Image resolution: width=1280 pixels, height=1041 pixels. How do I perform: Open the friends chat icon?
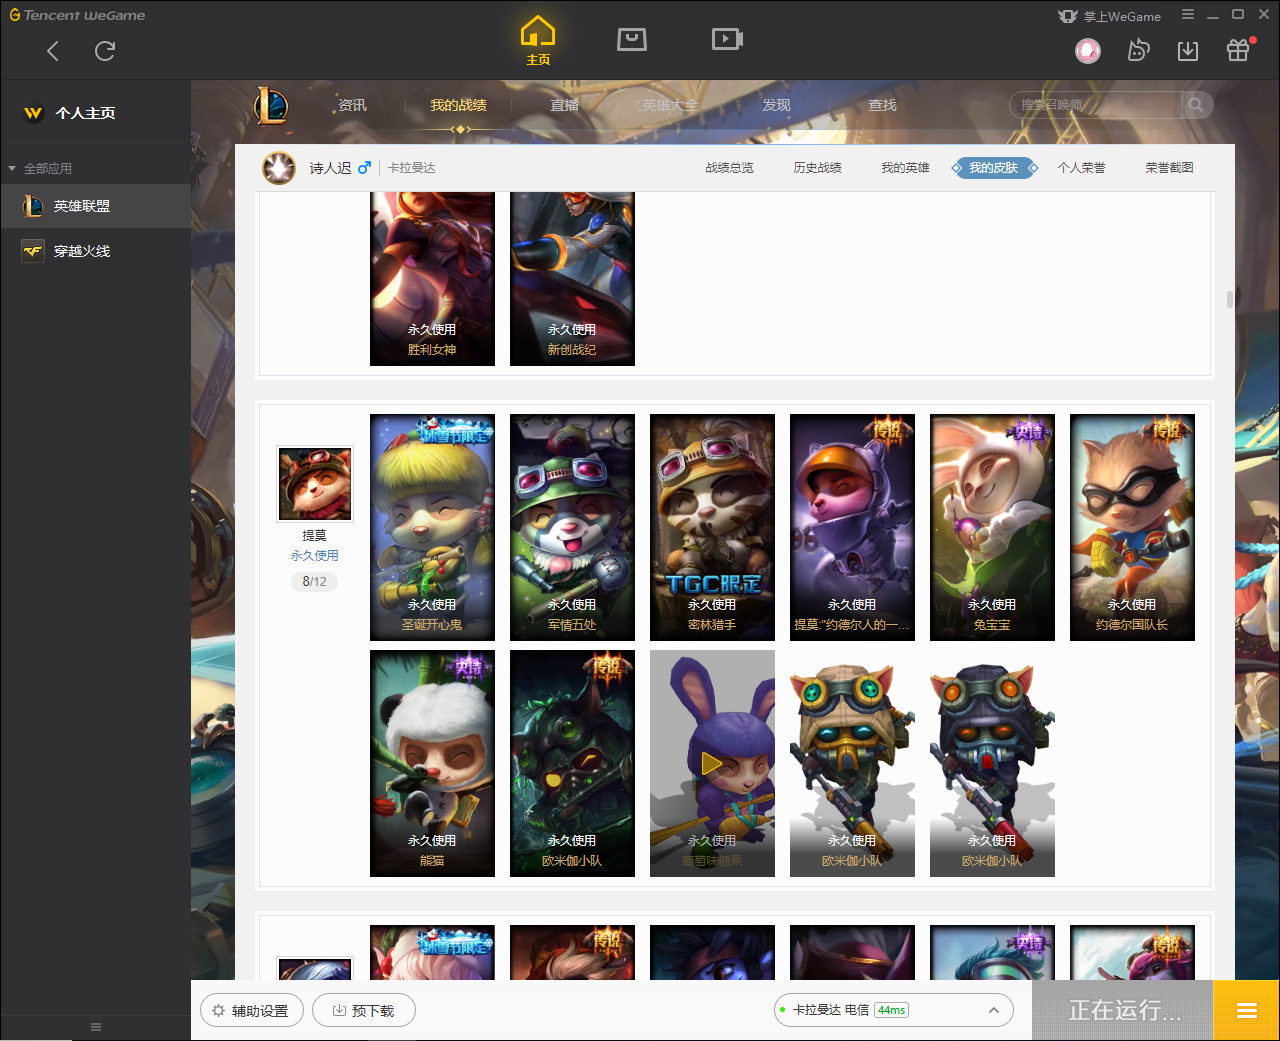1138,50
